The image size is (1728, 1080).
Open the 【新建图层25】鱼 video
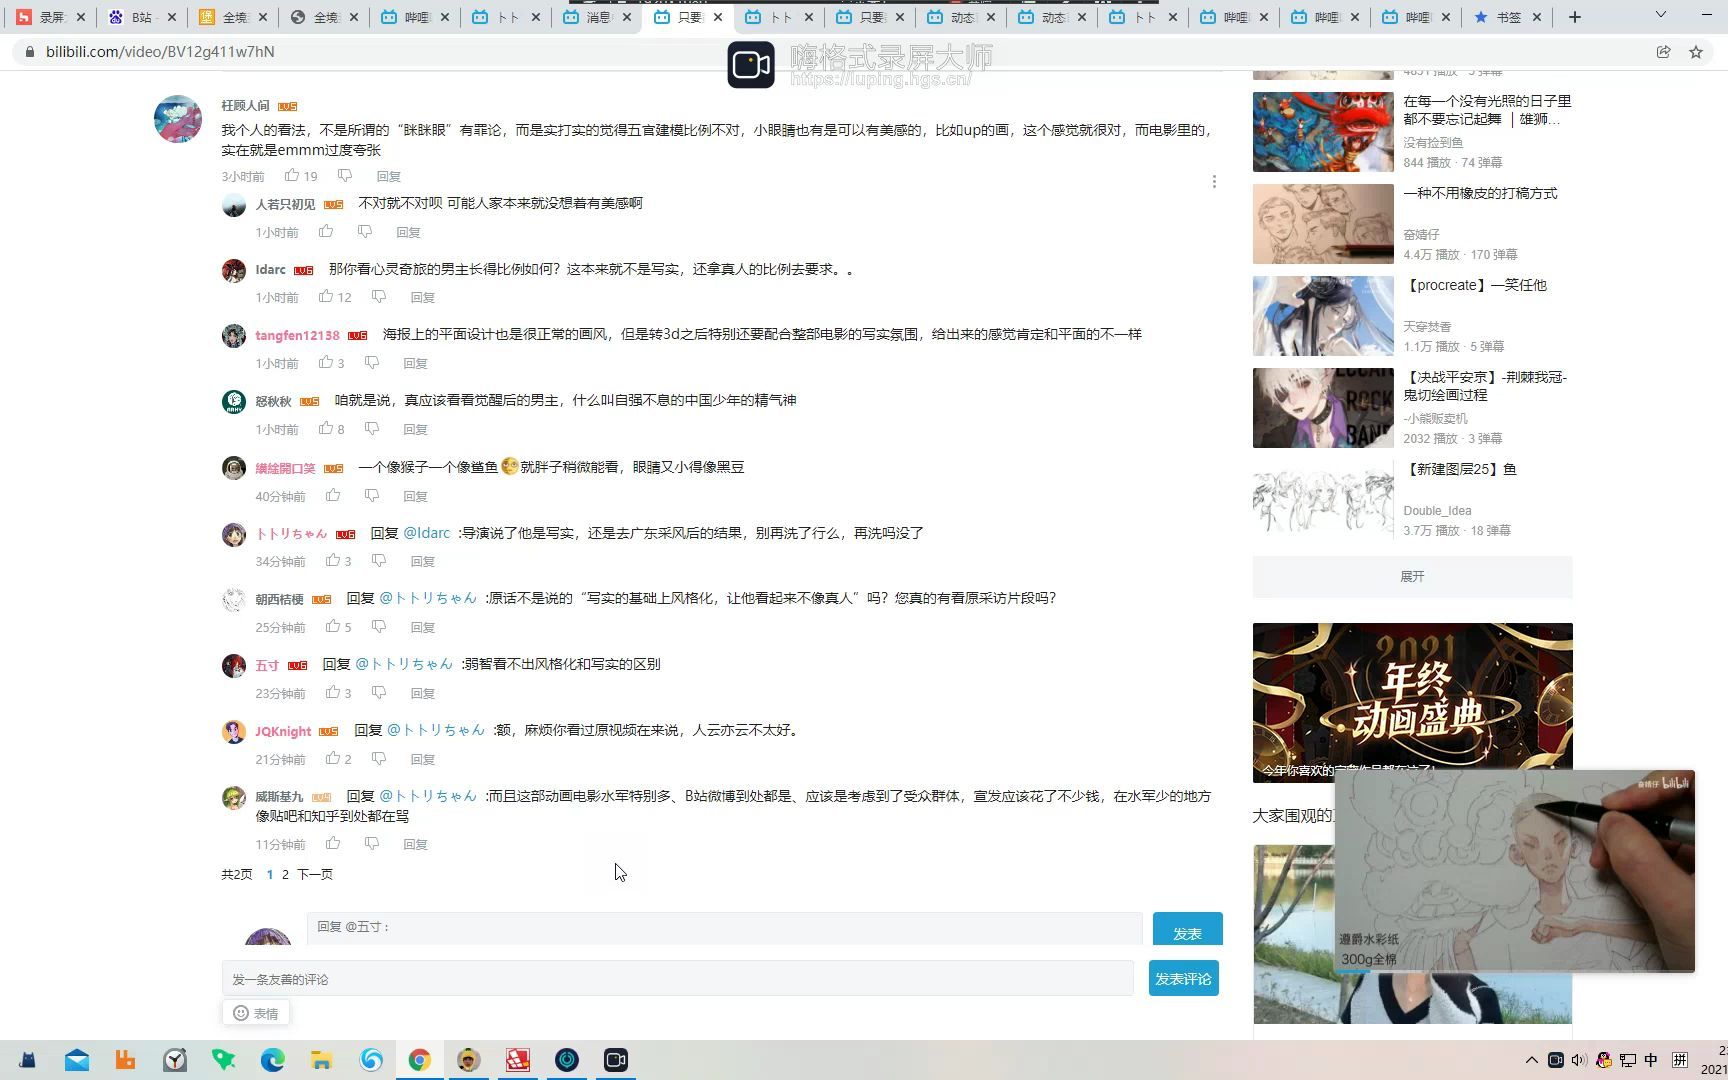[x=1460, y=469]
